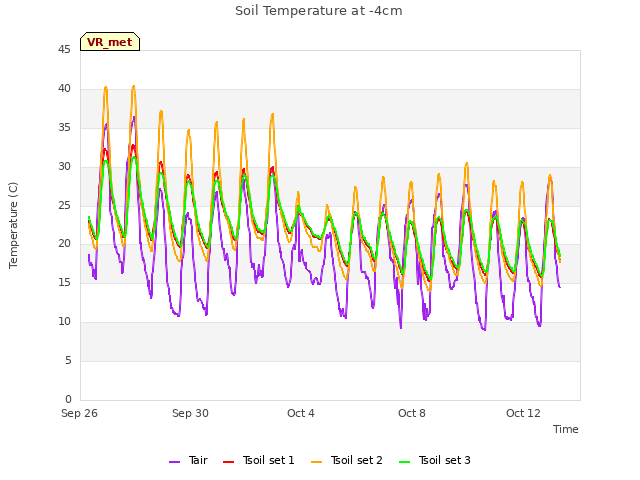Click the Oct 8 x-axis tick label
The image size is (640, 480).
(x=412, y=413)
